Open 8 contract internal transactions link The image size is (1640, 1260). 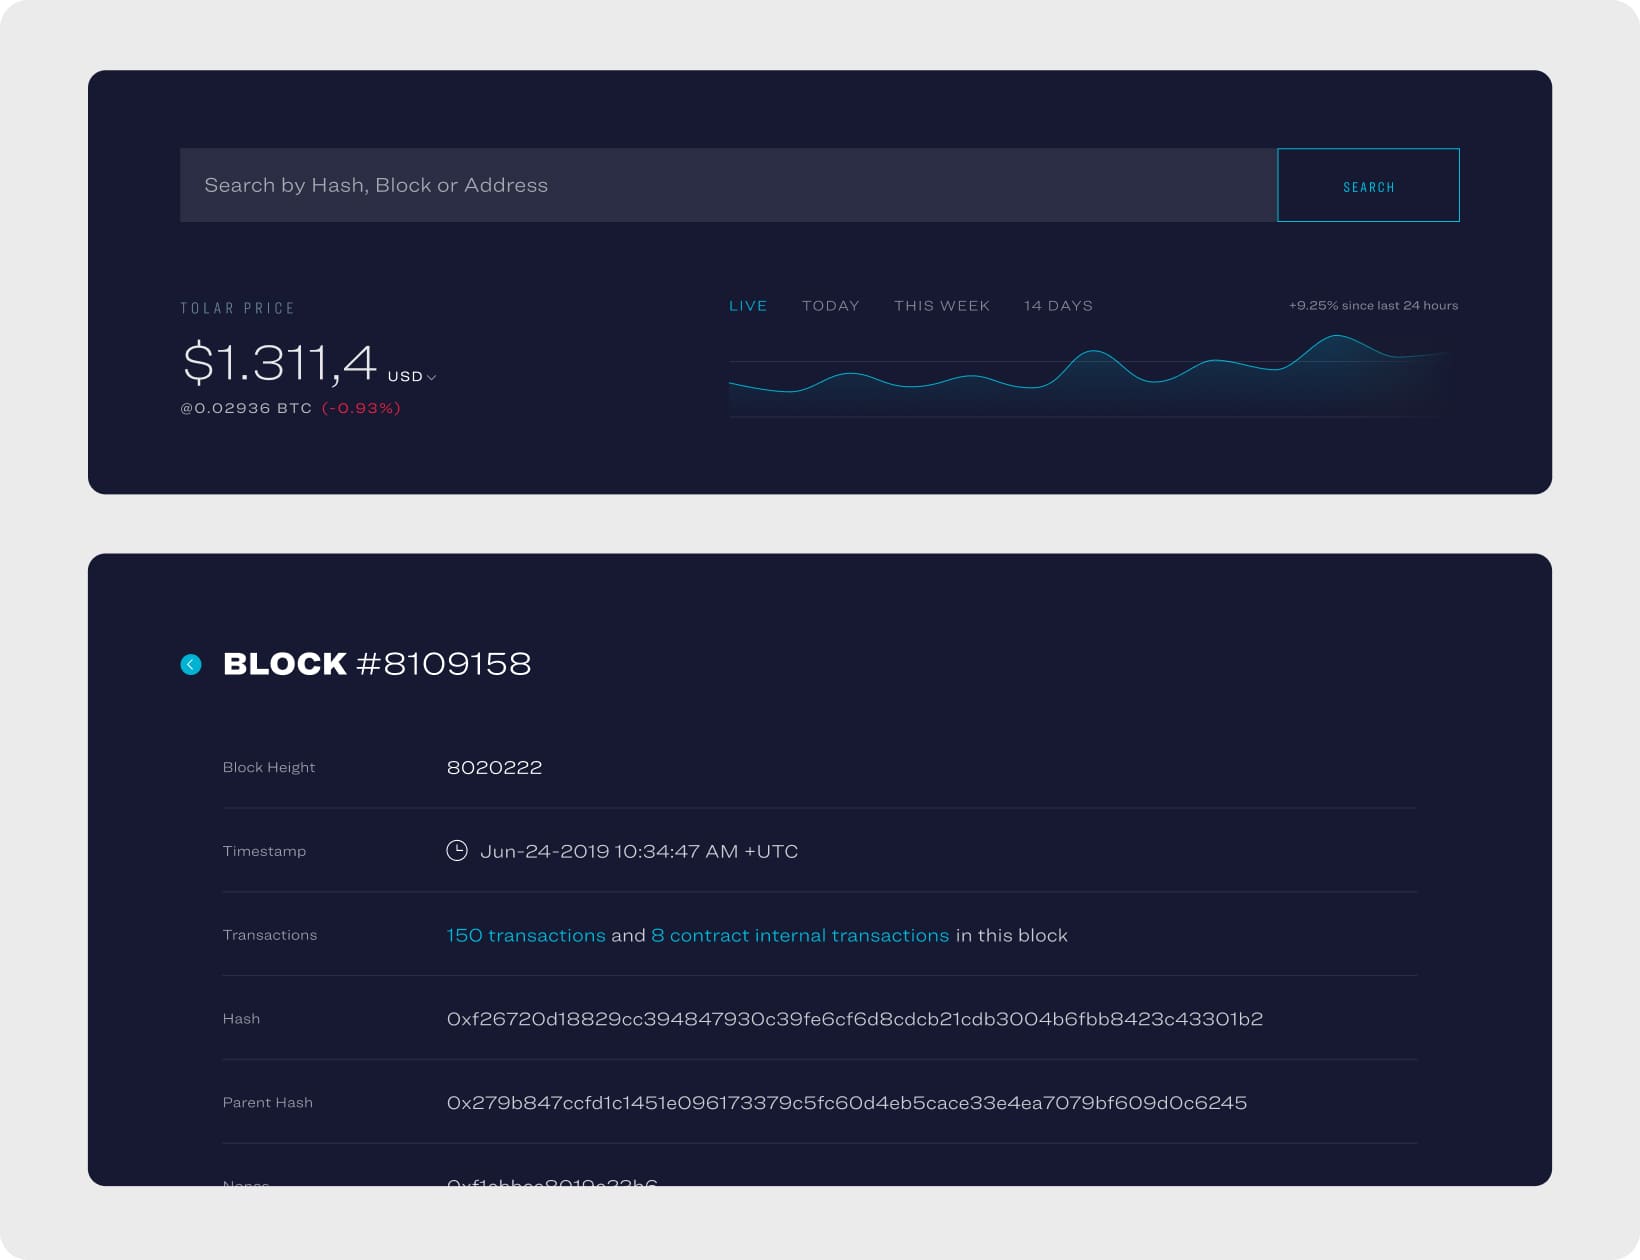(800, 935)
